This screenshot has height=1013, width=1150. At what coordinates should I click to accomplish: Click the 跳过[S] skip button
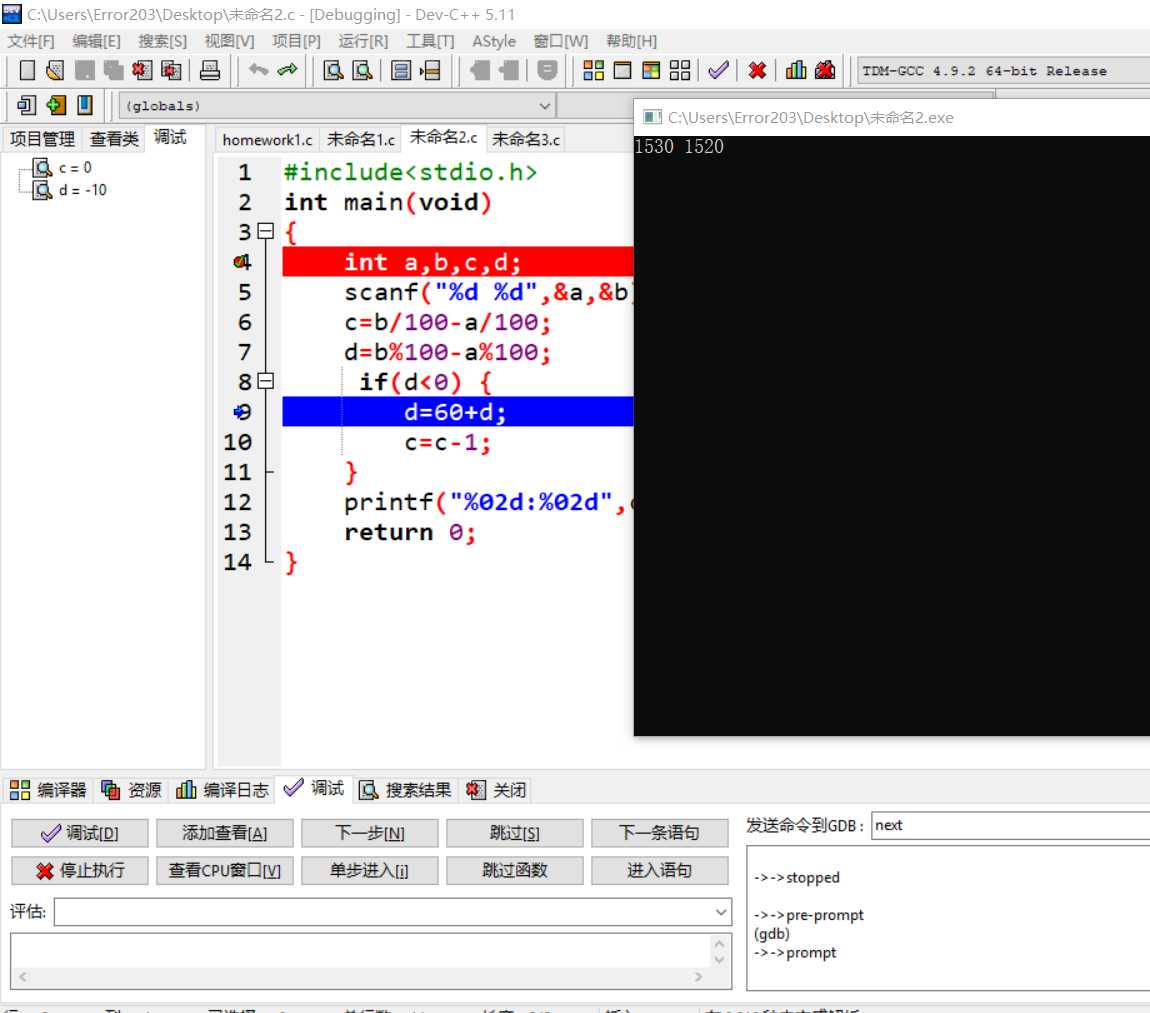pyautogui.click(x=515, y=833)
